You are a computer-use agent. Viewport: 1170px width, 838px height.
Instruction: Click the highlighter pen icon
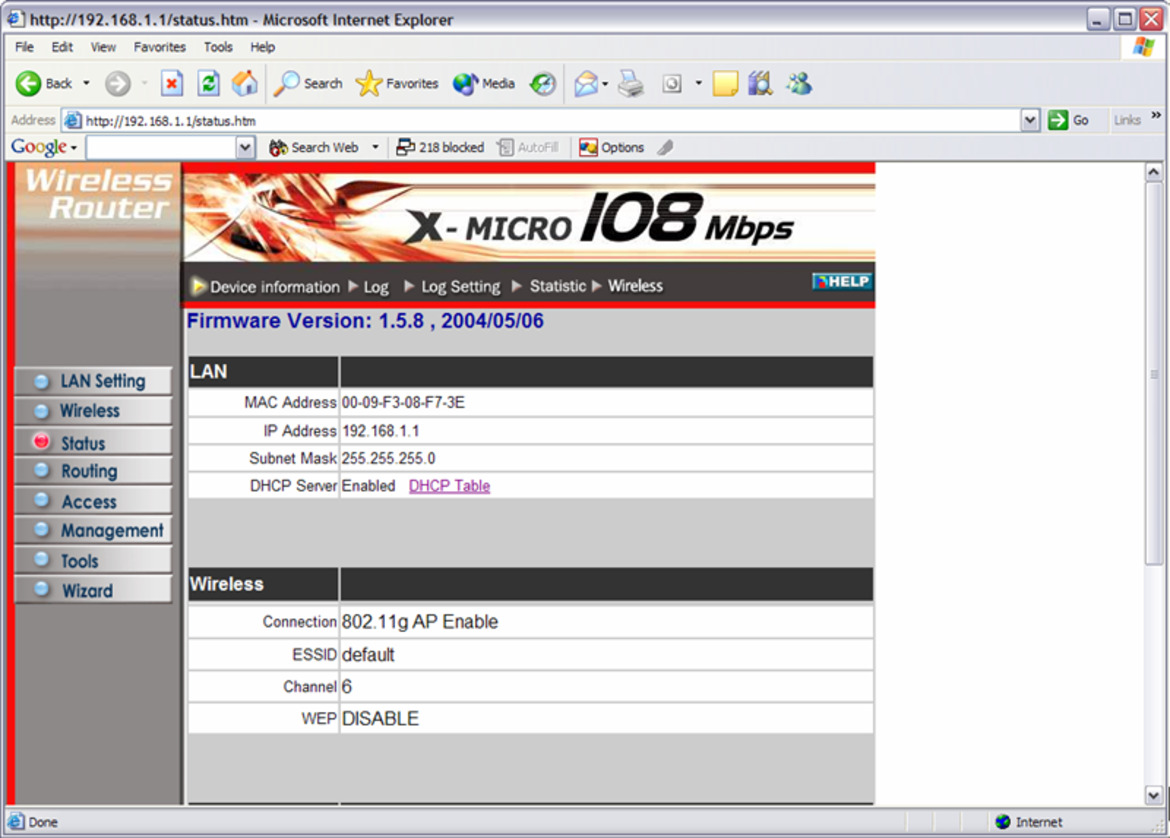[666, 148]
